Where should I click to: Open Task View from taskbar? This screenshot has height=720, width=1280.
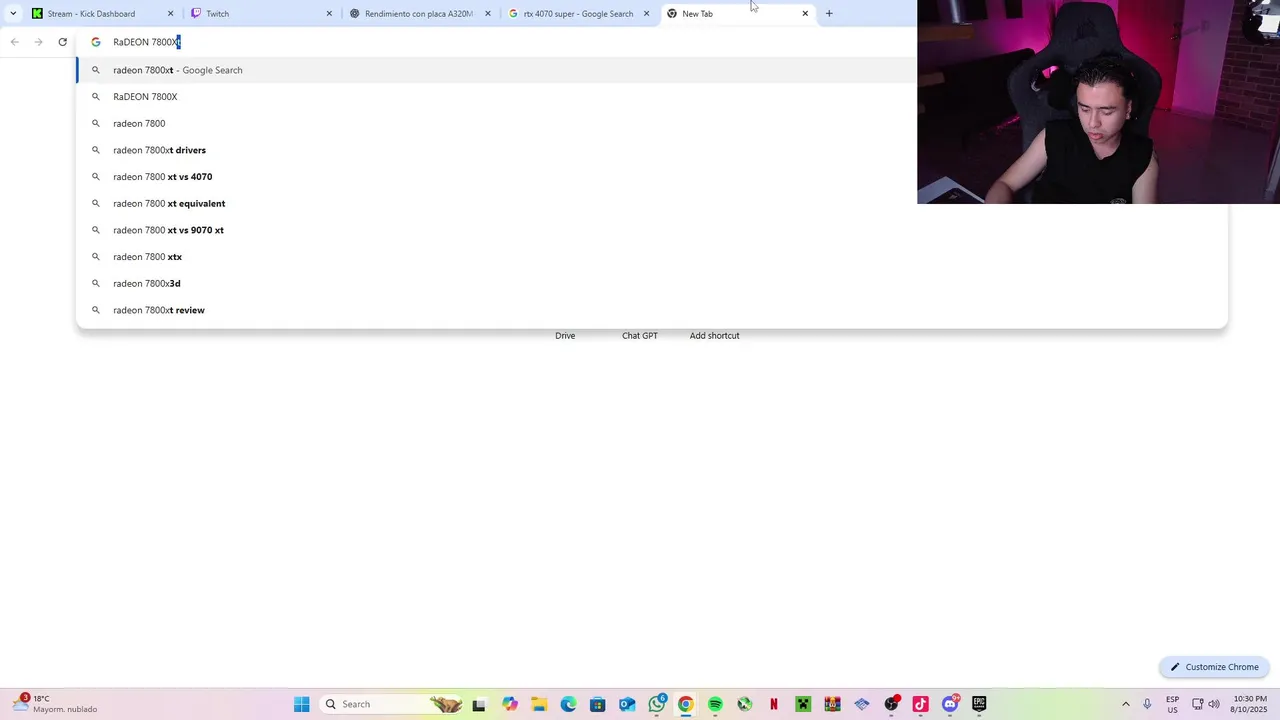coord(479,704)
